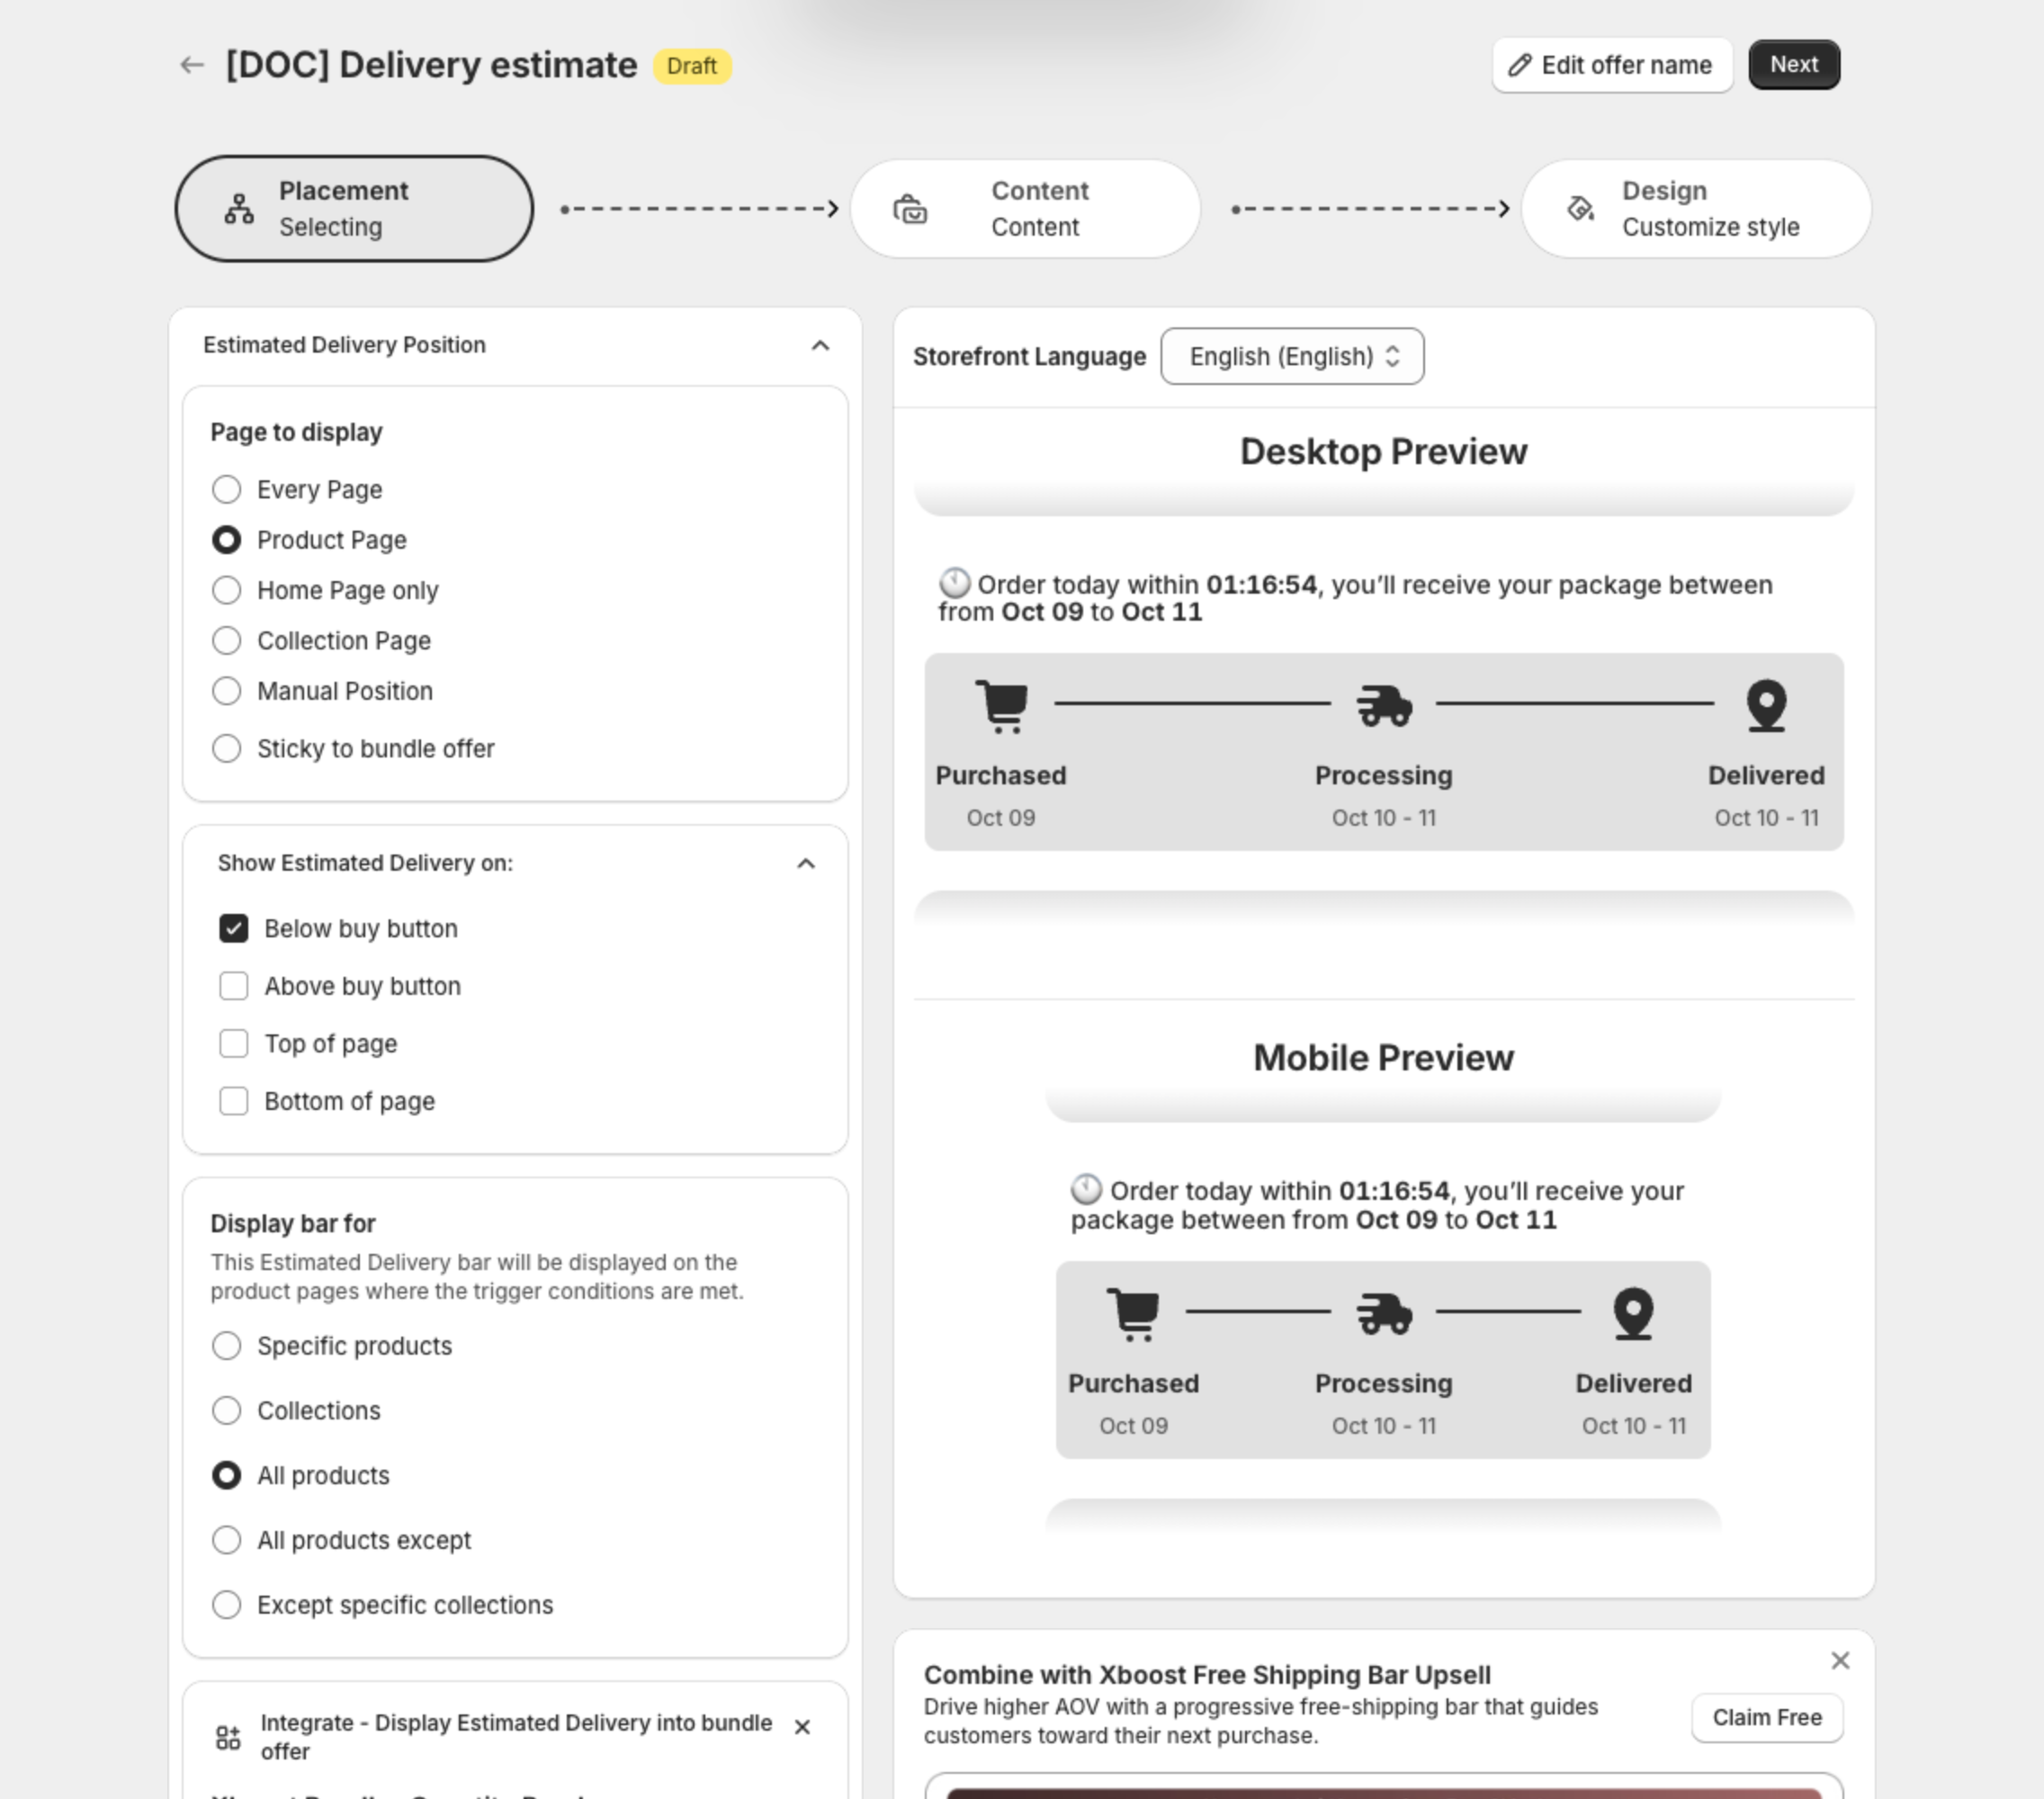The width and height of the screenshot is (2044, 1799).
Task: Close the Xboost Free Shipping Bar promo
Action: (1840, 1660)
